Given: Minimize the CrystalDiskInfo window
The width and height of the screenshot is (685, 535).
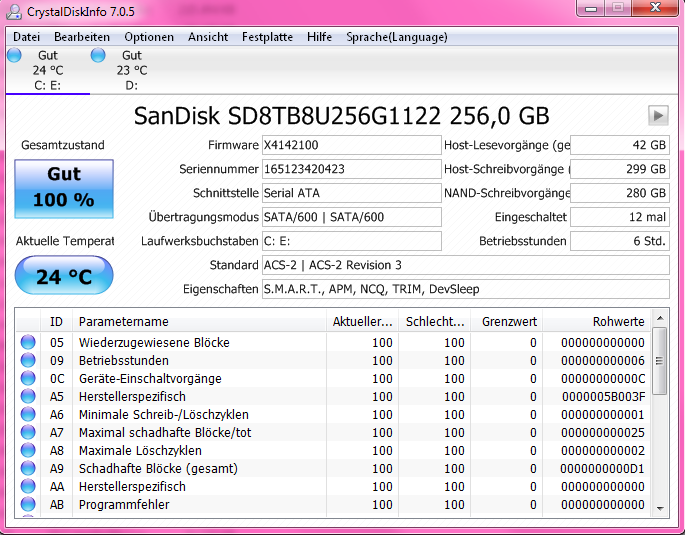Looking at the screenshot, I should (591, 8).
